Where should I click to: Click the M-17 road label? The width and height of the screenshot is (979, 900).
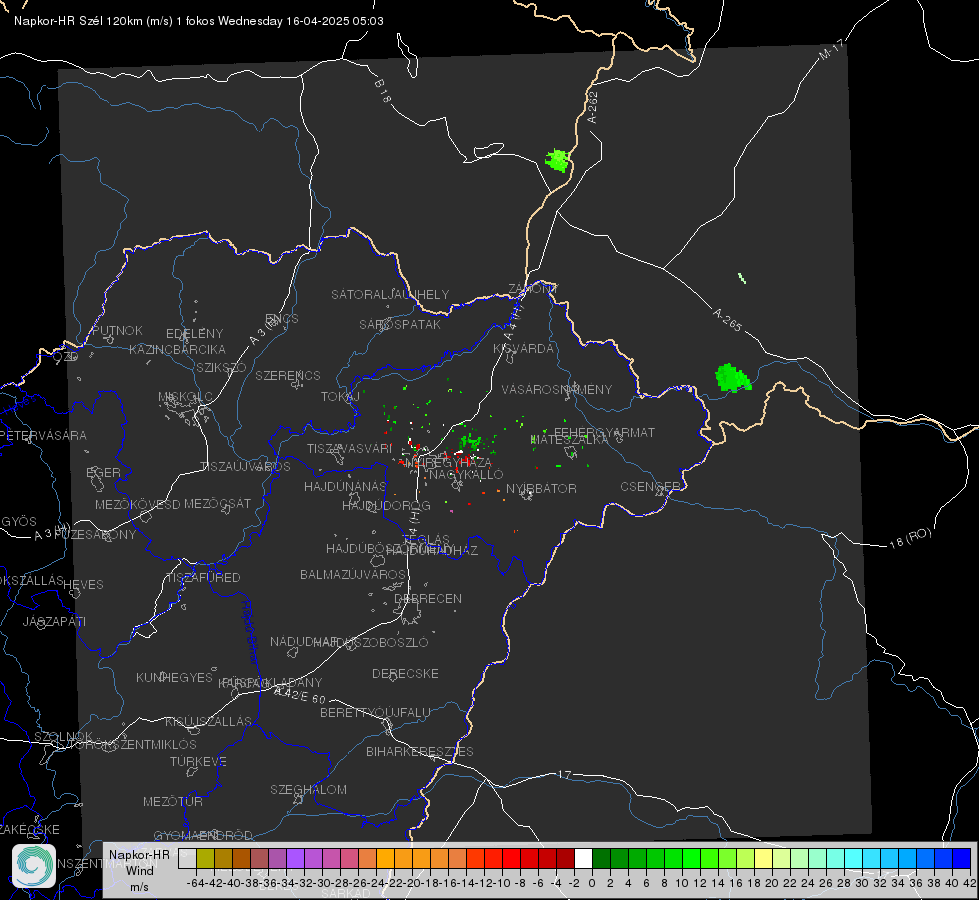[x=831, y=50]
